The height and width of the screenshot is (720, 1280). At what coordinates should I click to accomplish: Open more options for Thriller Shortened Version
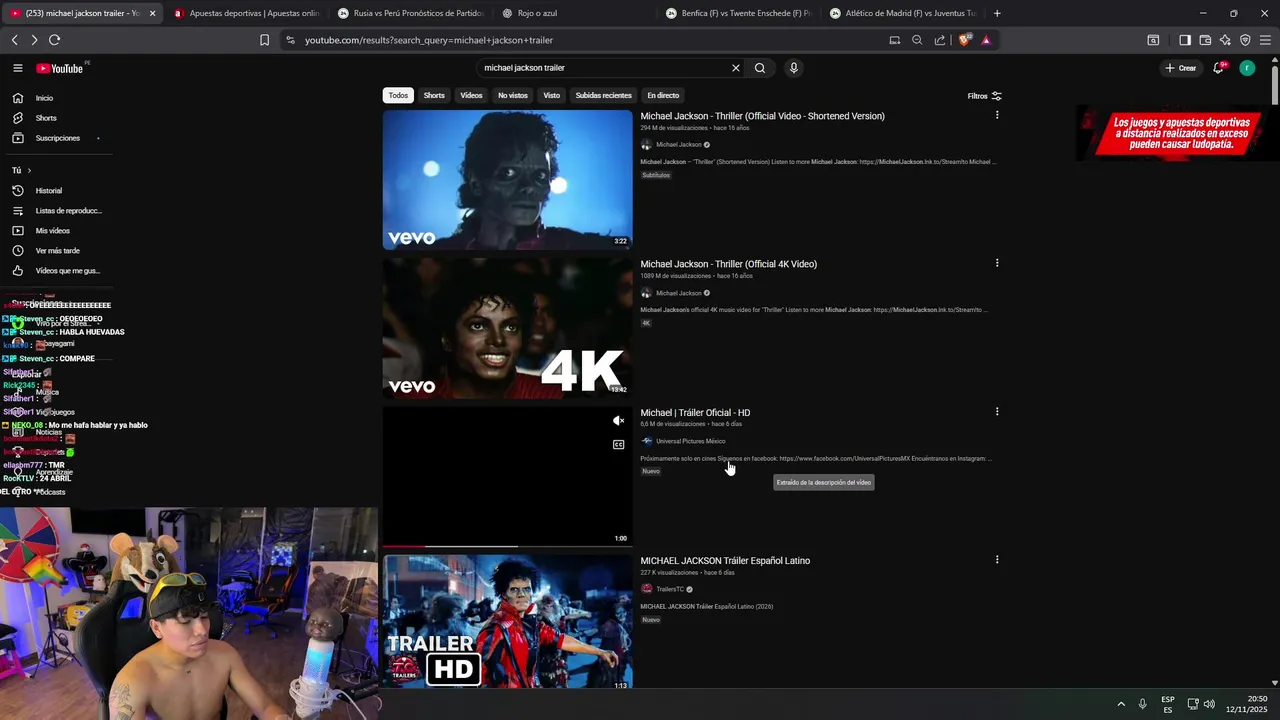click(x=997, y=116)
